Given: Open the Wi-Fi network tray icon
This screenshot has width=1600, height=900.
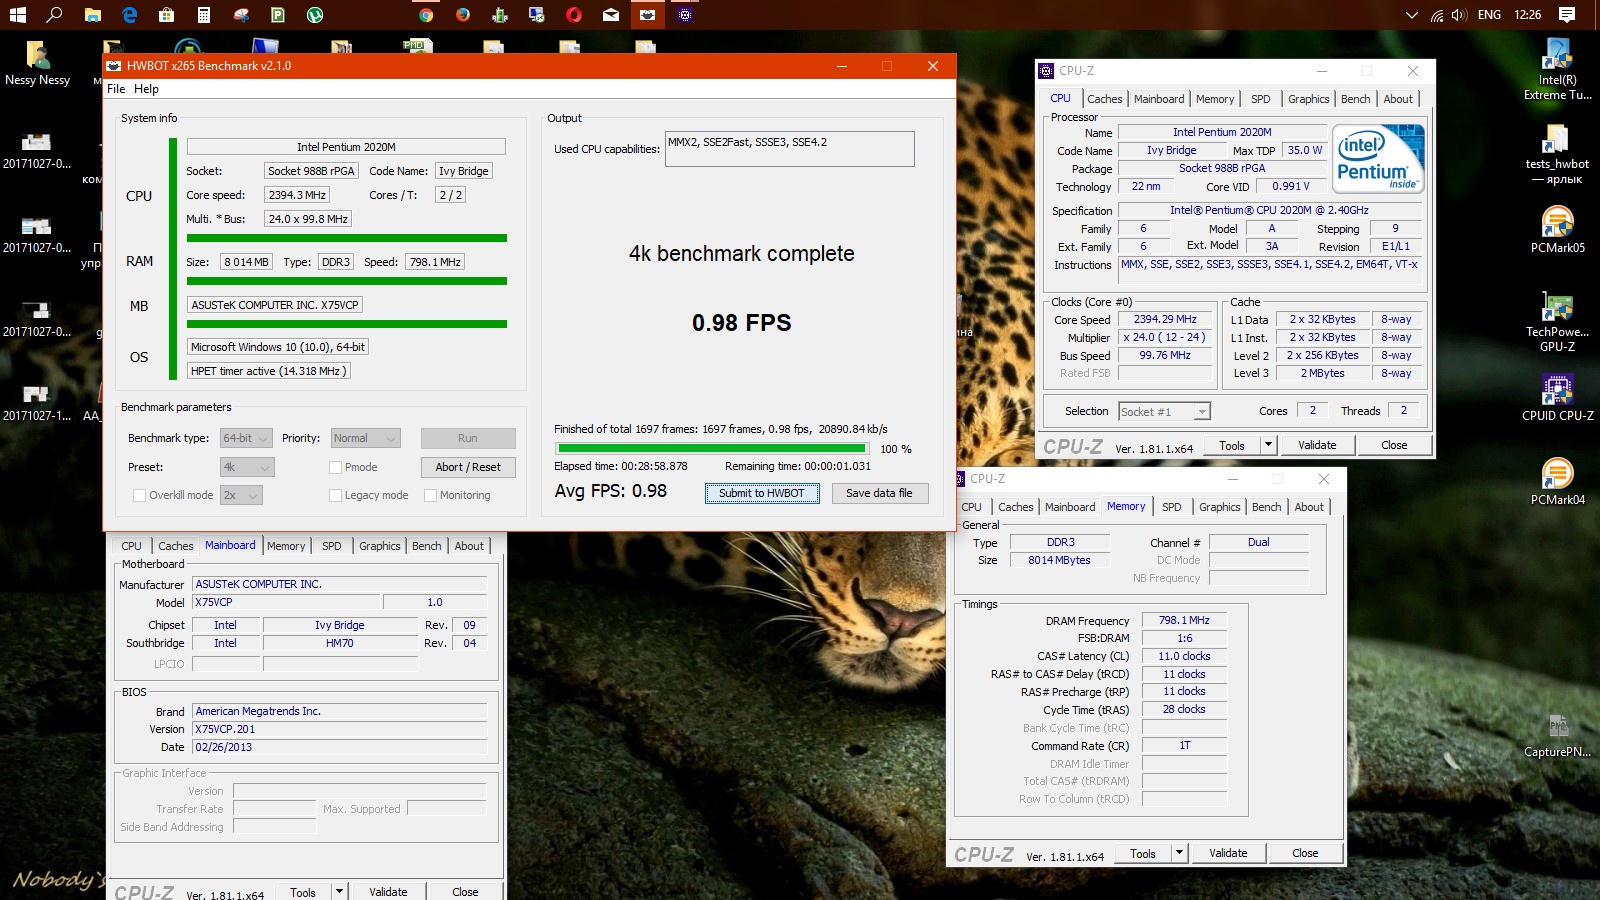Looking at the screenshot, I should (x=1437, y=14).
